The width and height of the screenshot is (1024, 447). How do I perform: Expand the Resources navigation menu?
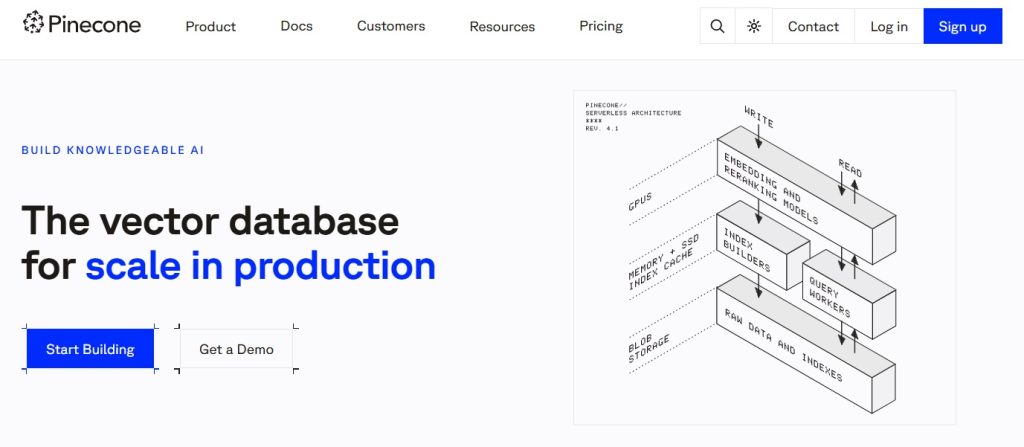pyautogui.click(x=502, y=27)
